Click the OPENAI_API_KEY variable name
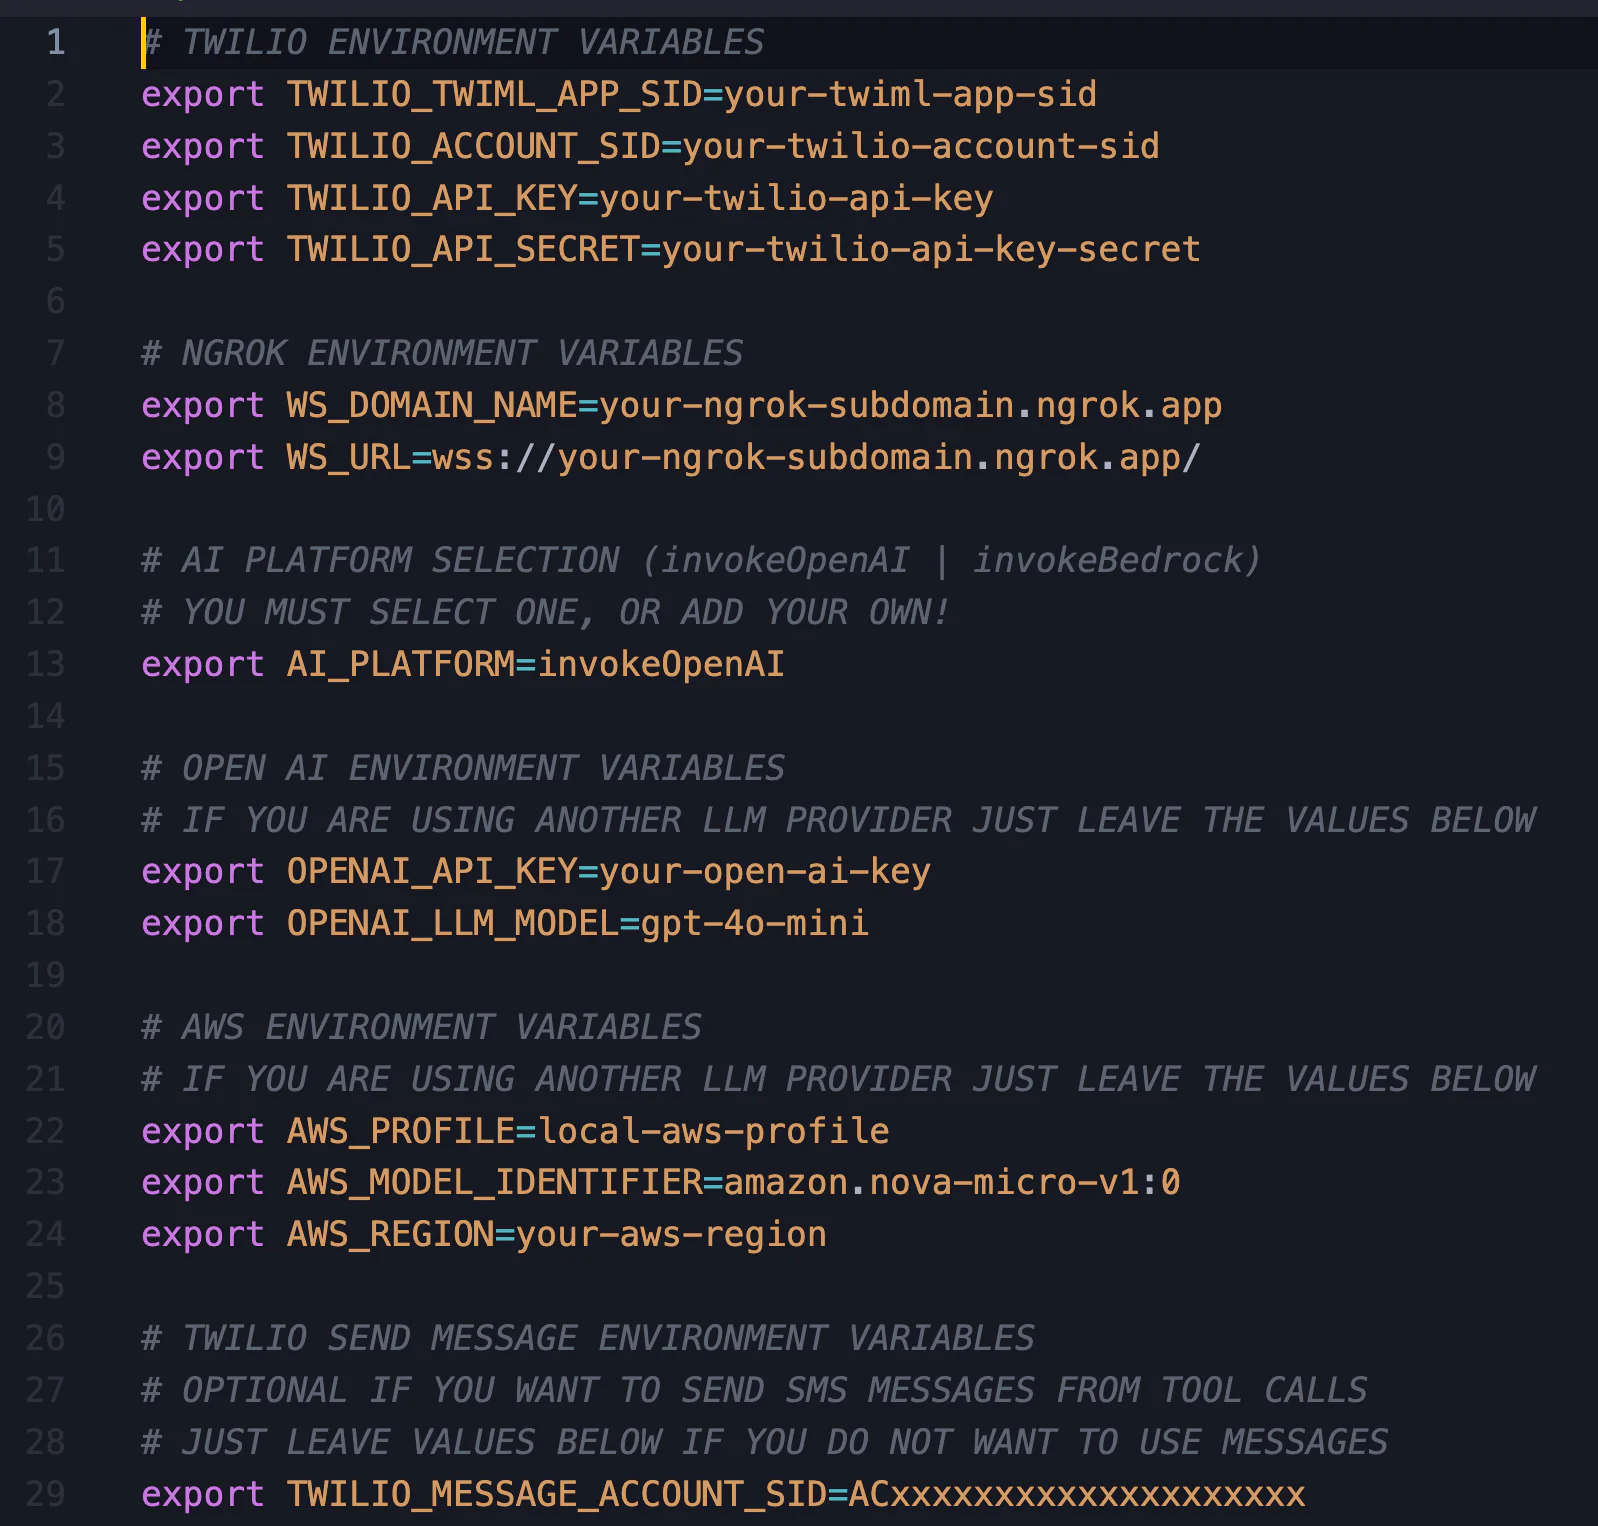Viewport: 1598px width, 1526px height. coord(432,871)
